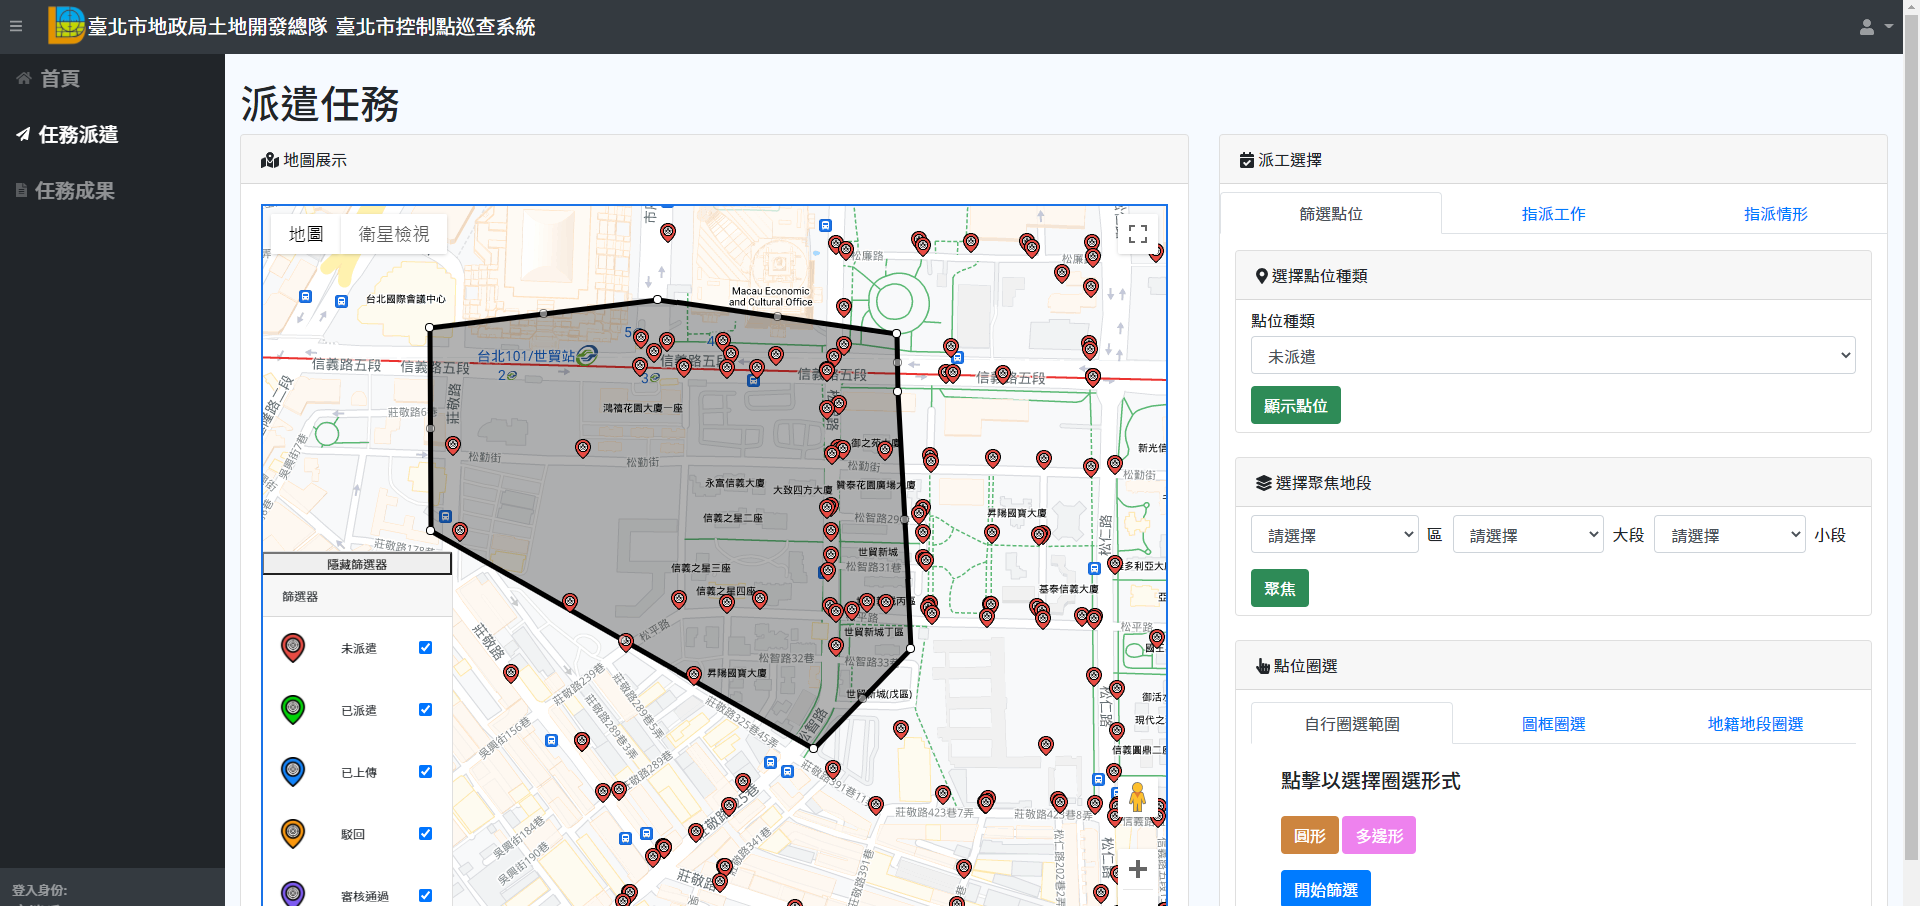1920x906 pixels.
Task: Open the 小段 subsection dropdown
Action: (1729, 535)
